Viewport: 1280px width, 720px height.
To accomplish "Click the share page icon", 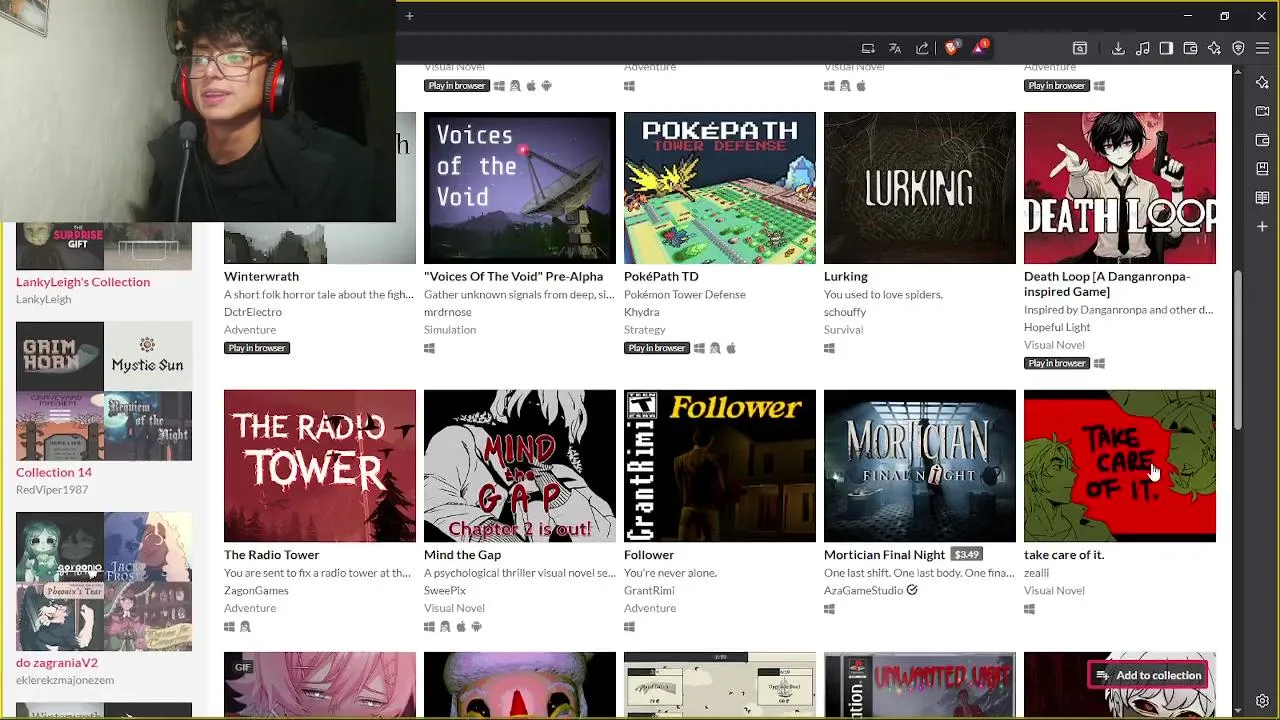I will 922,48.
